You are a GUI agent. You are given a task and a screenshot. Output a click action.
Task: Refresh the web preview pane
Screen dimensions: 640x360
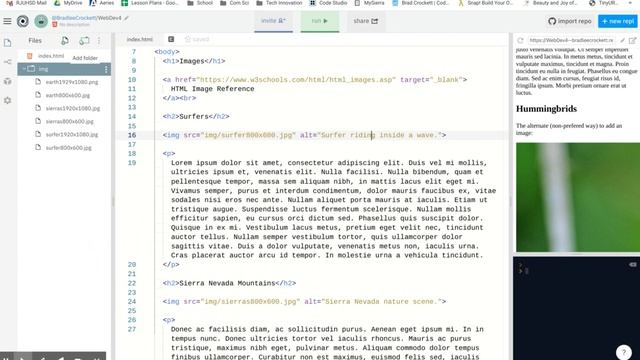coord(520,40)
